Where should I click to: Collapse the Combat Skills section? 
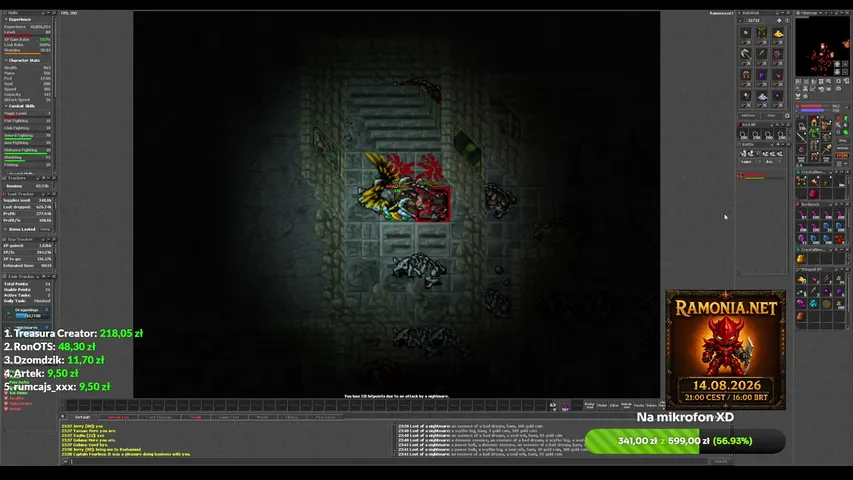[x=6, y=106]
